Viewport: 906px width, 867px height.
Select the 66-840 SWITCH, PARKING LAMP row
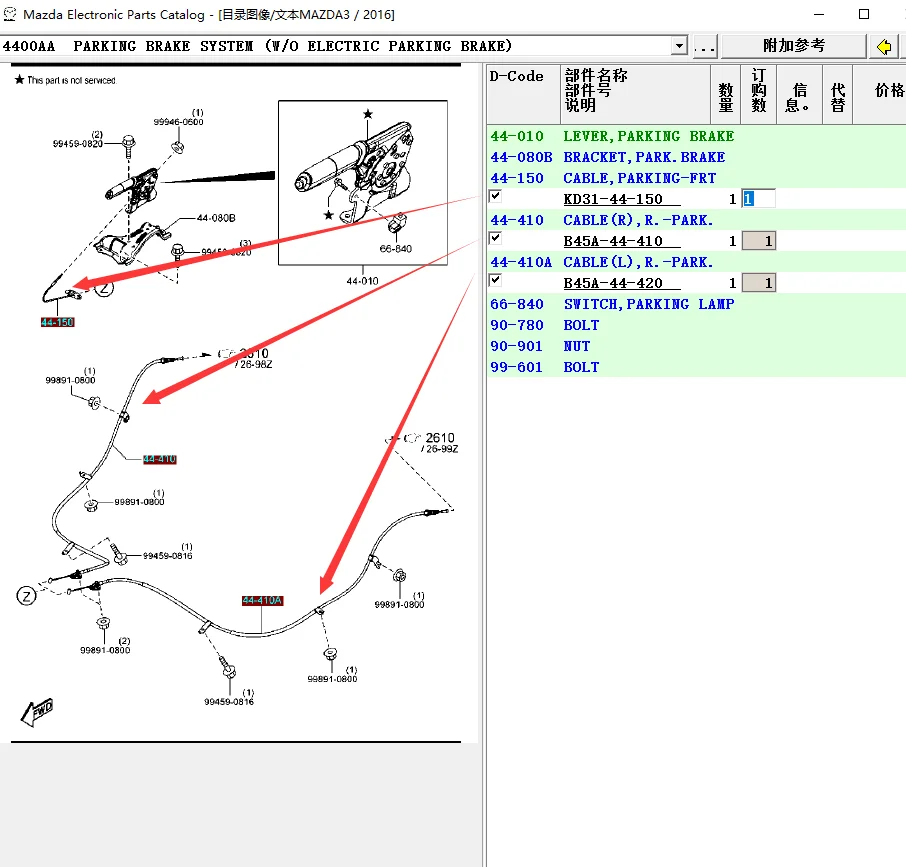pyautogui.click(x=696, y=304)
